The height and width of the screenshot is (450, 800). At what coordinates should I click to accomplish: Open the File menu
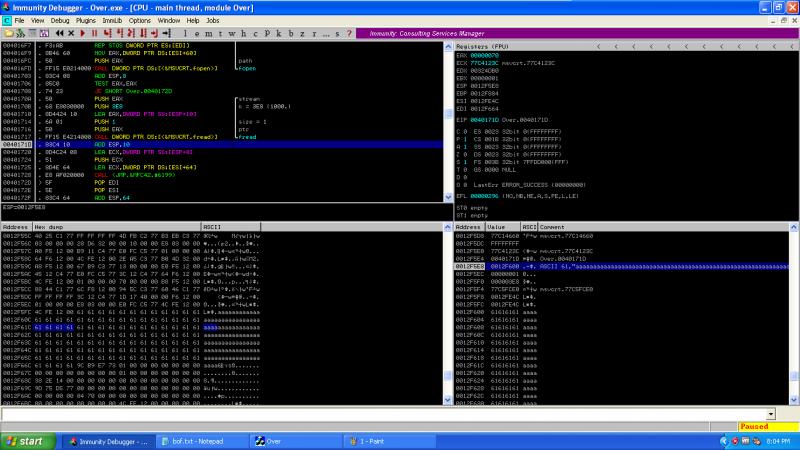[19, 21]
